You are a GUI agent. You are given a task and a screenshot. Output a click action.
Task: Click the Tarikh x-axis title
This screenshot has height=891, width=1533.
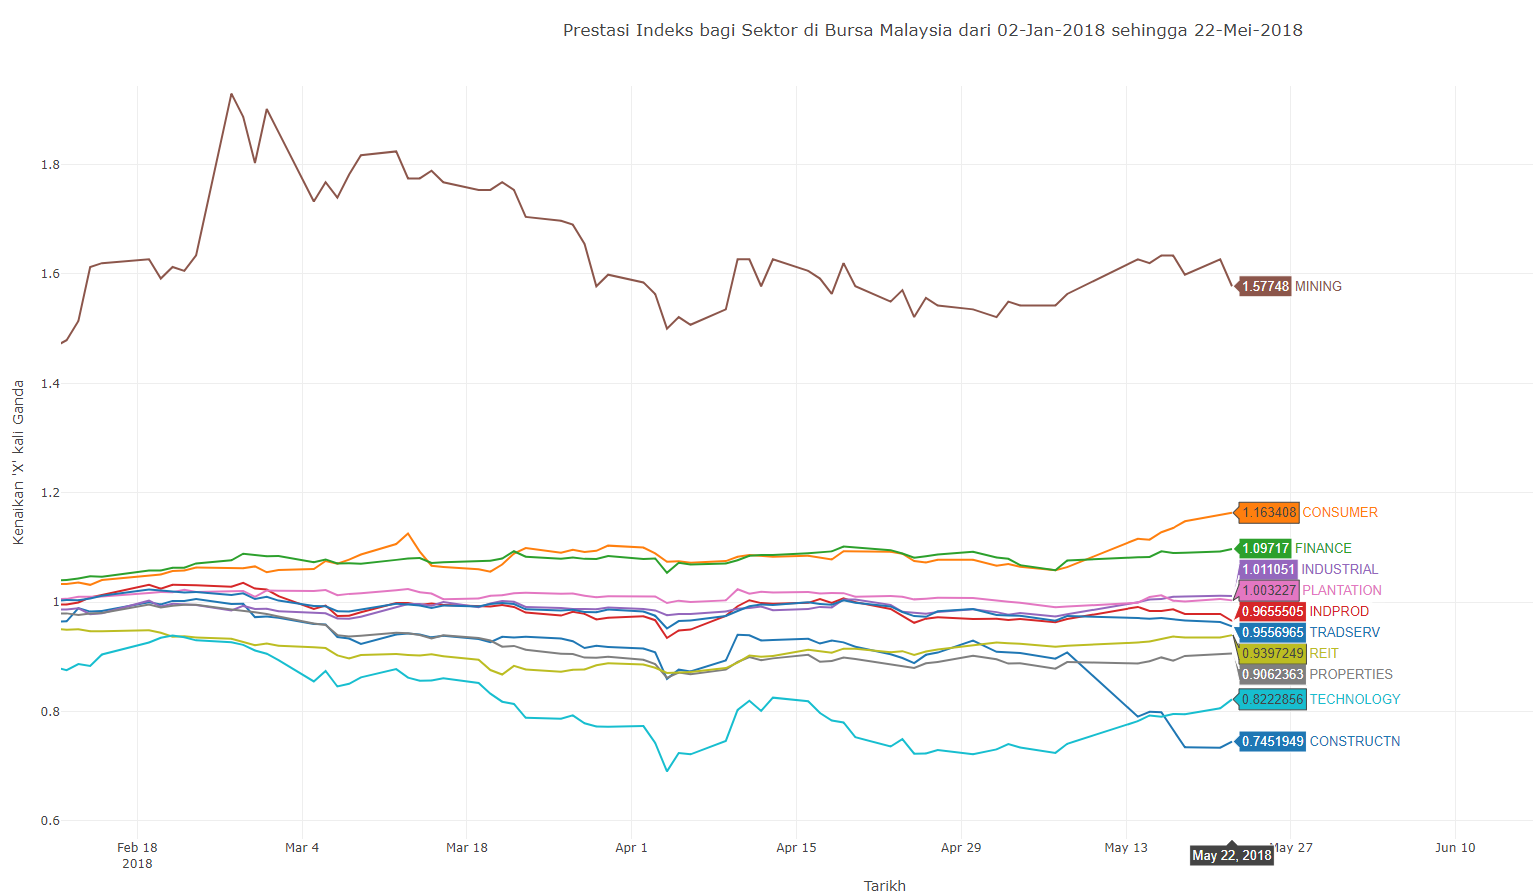pos(884,885)
